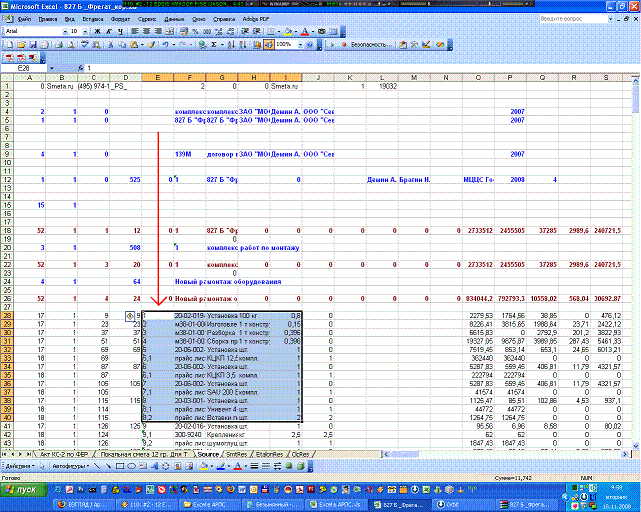Select the Oval shape on Drawing toolbar
The height and width of the screenshot is (512, 641).
click(x=133, y=466)
